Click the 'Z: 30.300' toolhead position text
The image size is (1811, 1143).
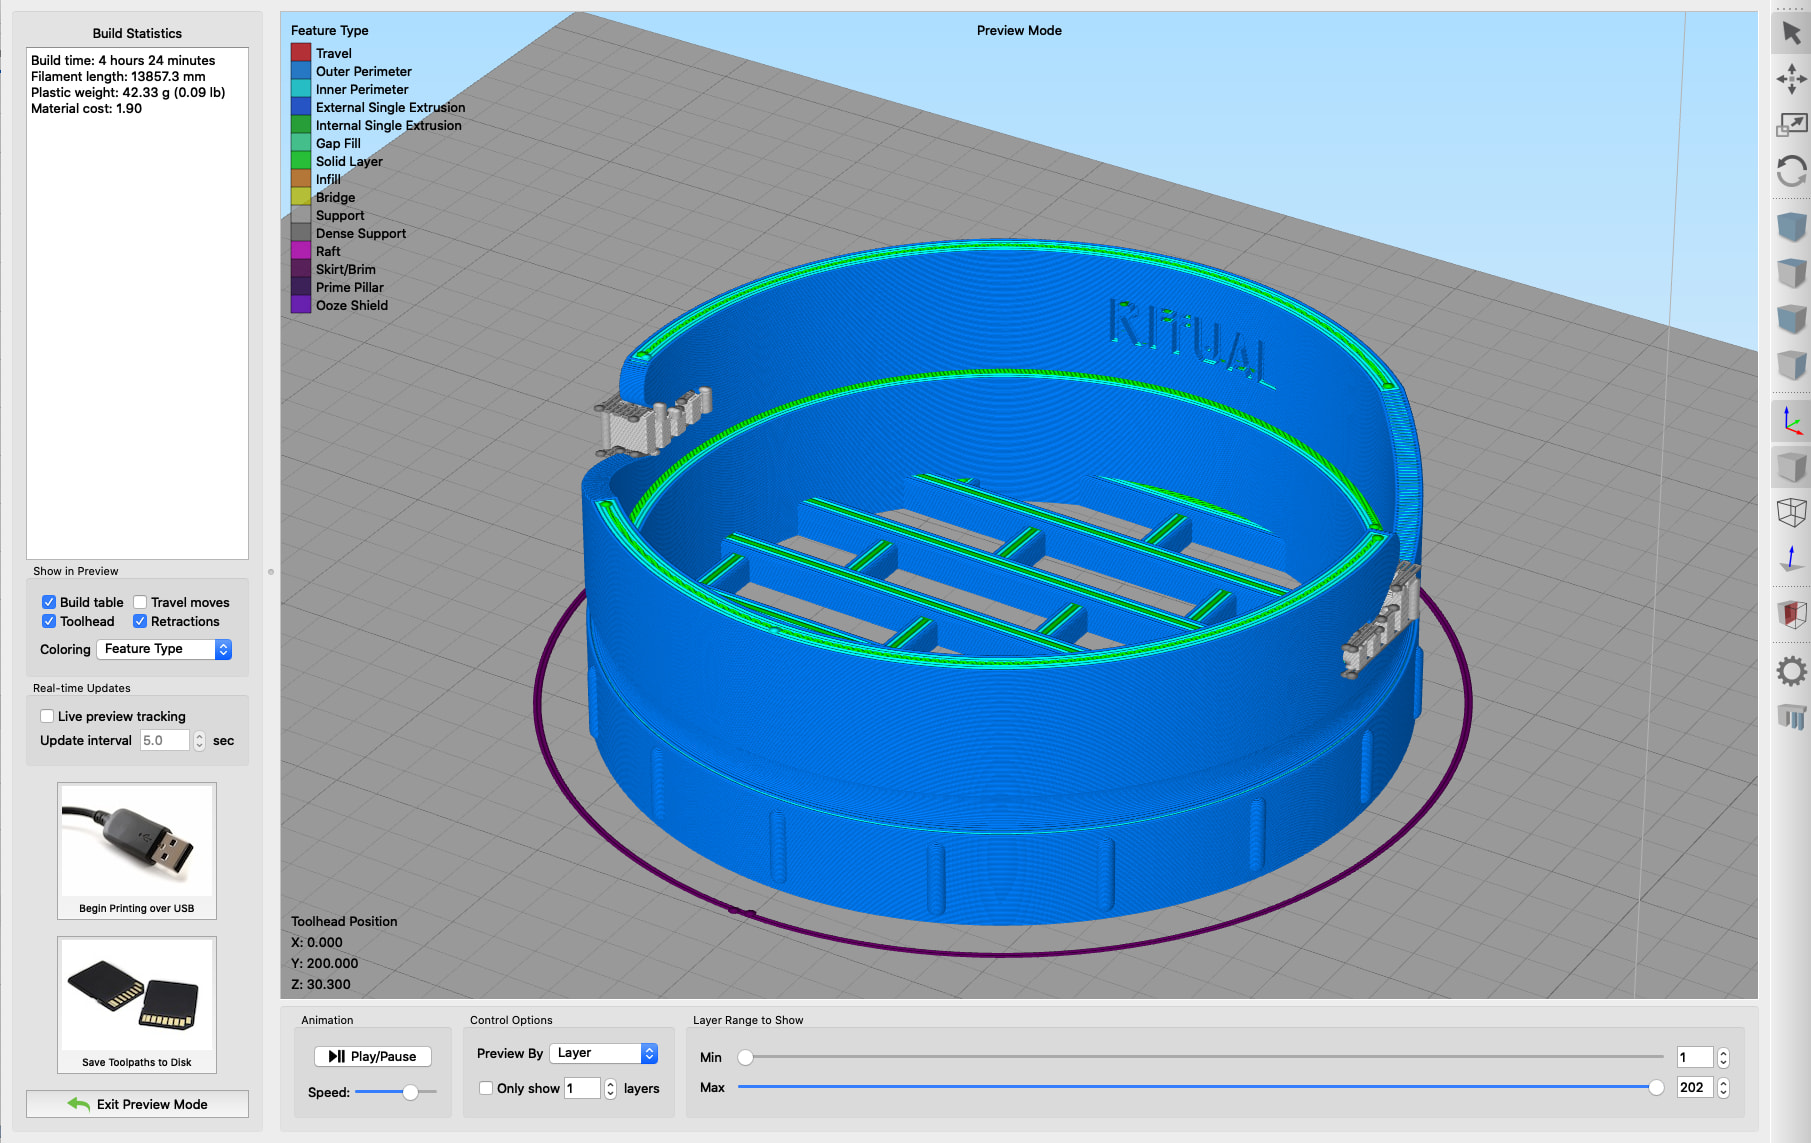[x=321, y=984]
